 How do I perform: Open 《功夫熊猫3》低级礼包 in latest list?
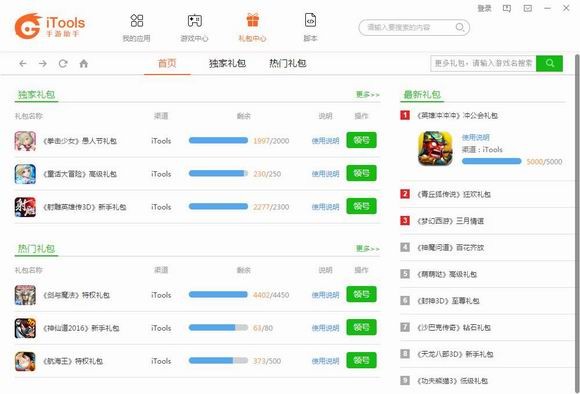click(452, 381)
